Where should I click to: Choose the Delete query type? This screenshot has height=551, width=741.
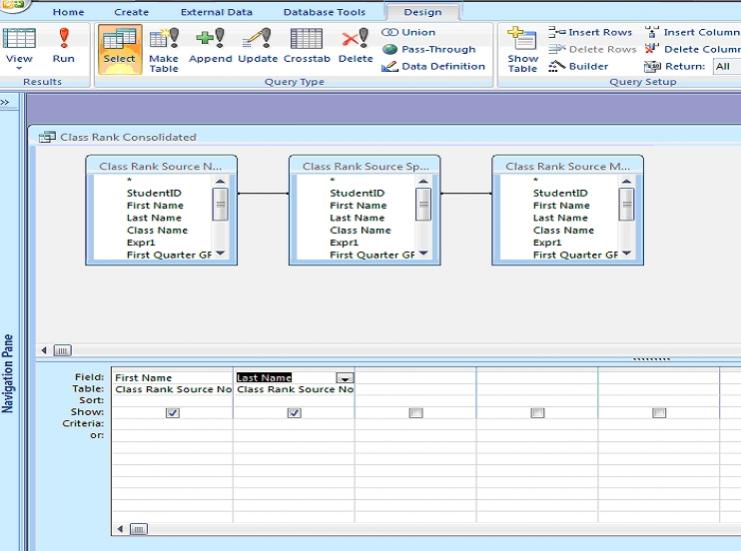point(355,45)
